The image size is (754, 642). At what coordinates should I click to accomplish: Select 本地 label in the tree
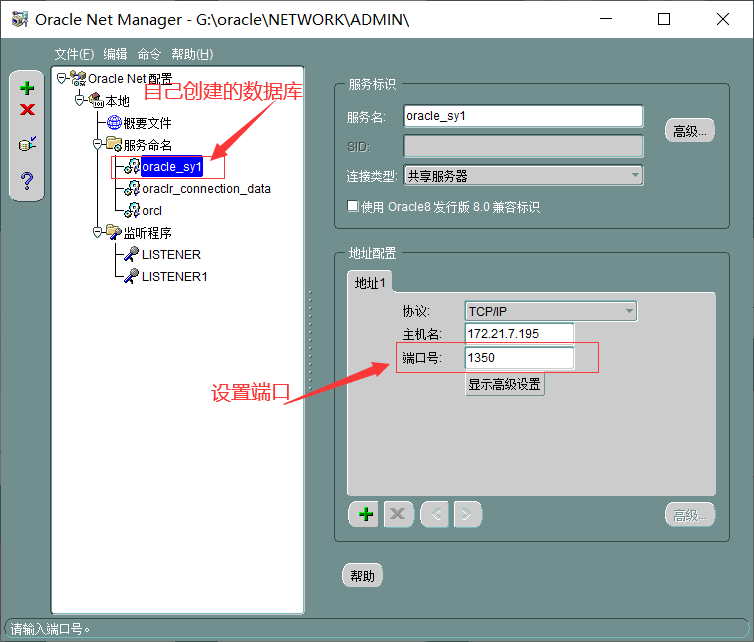tap(118, 101)
